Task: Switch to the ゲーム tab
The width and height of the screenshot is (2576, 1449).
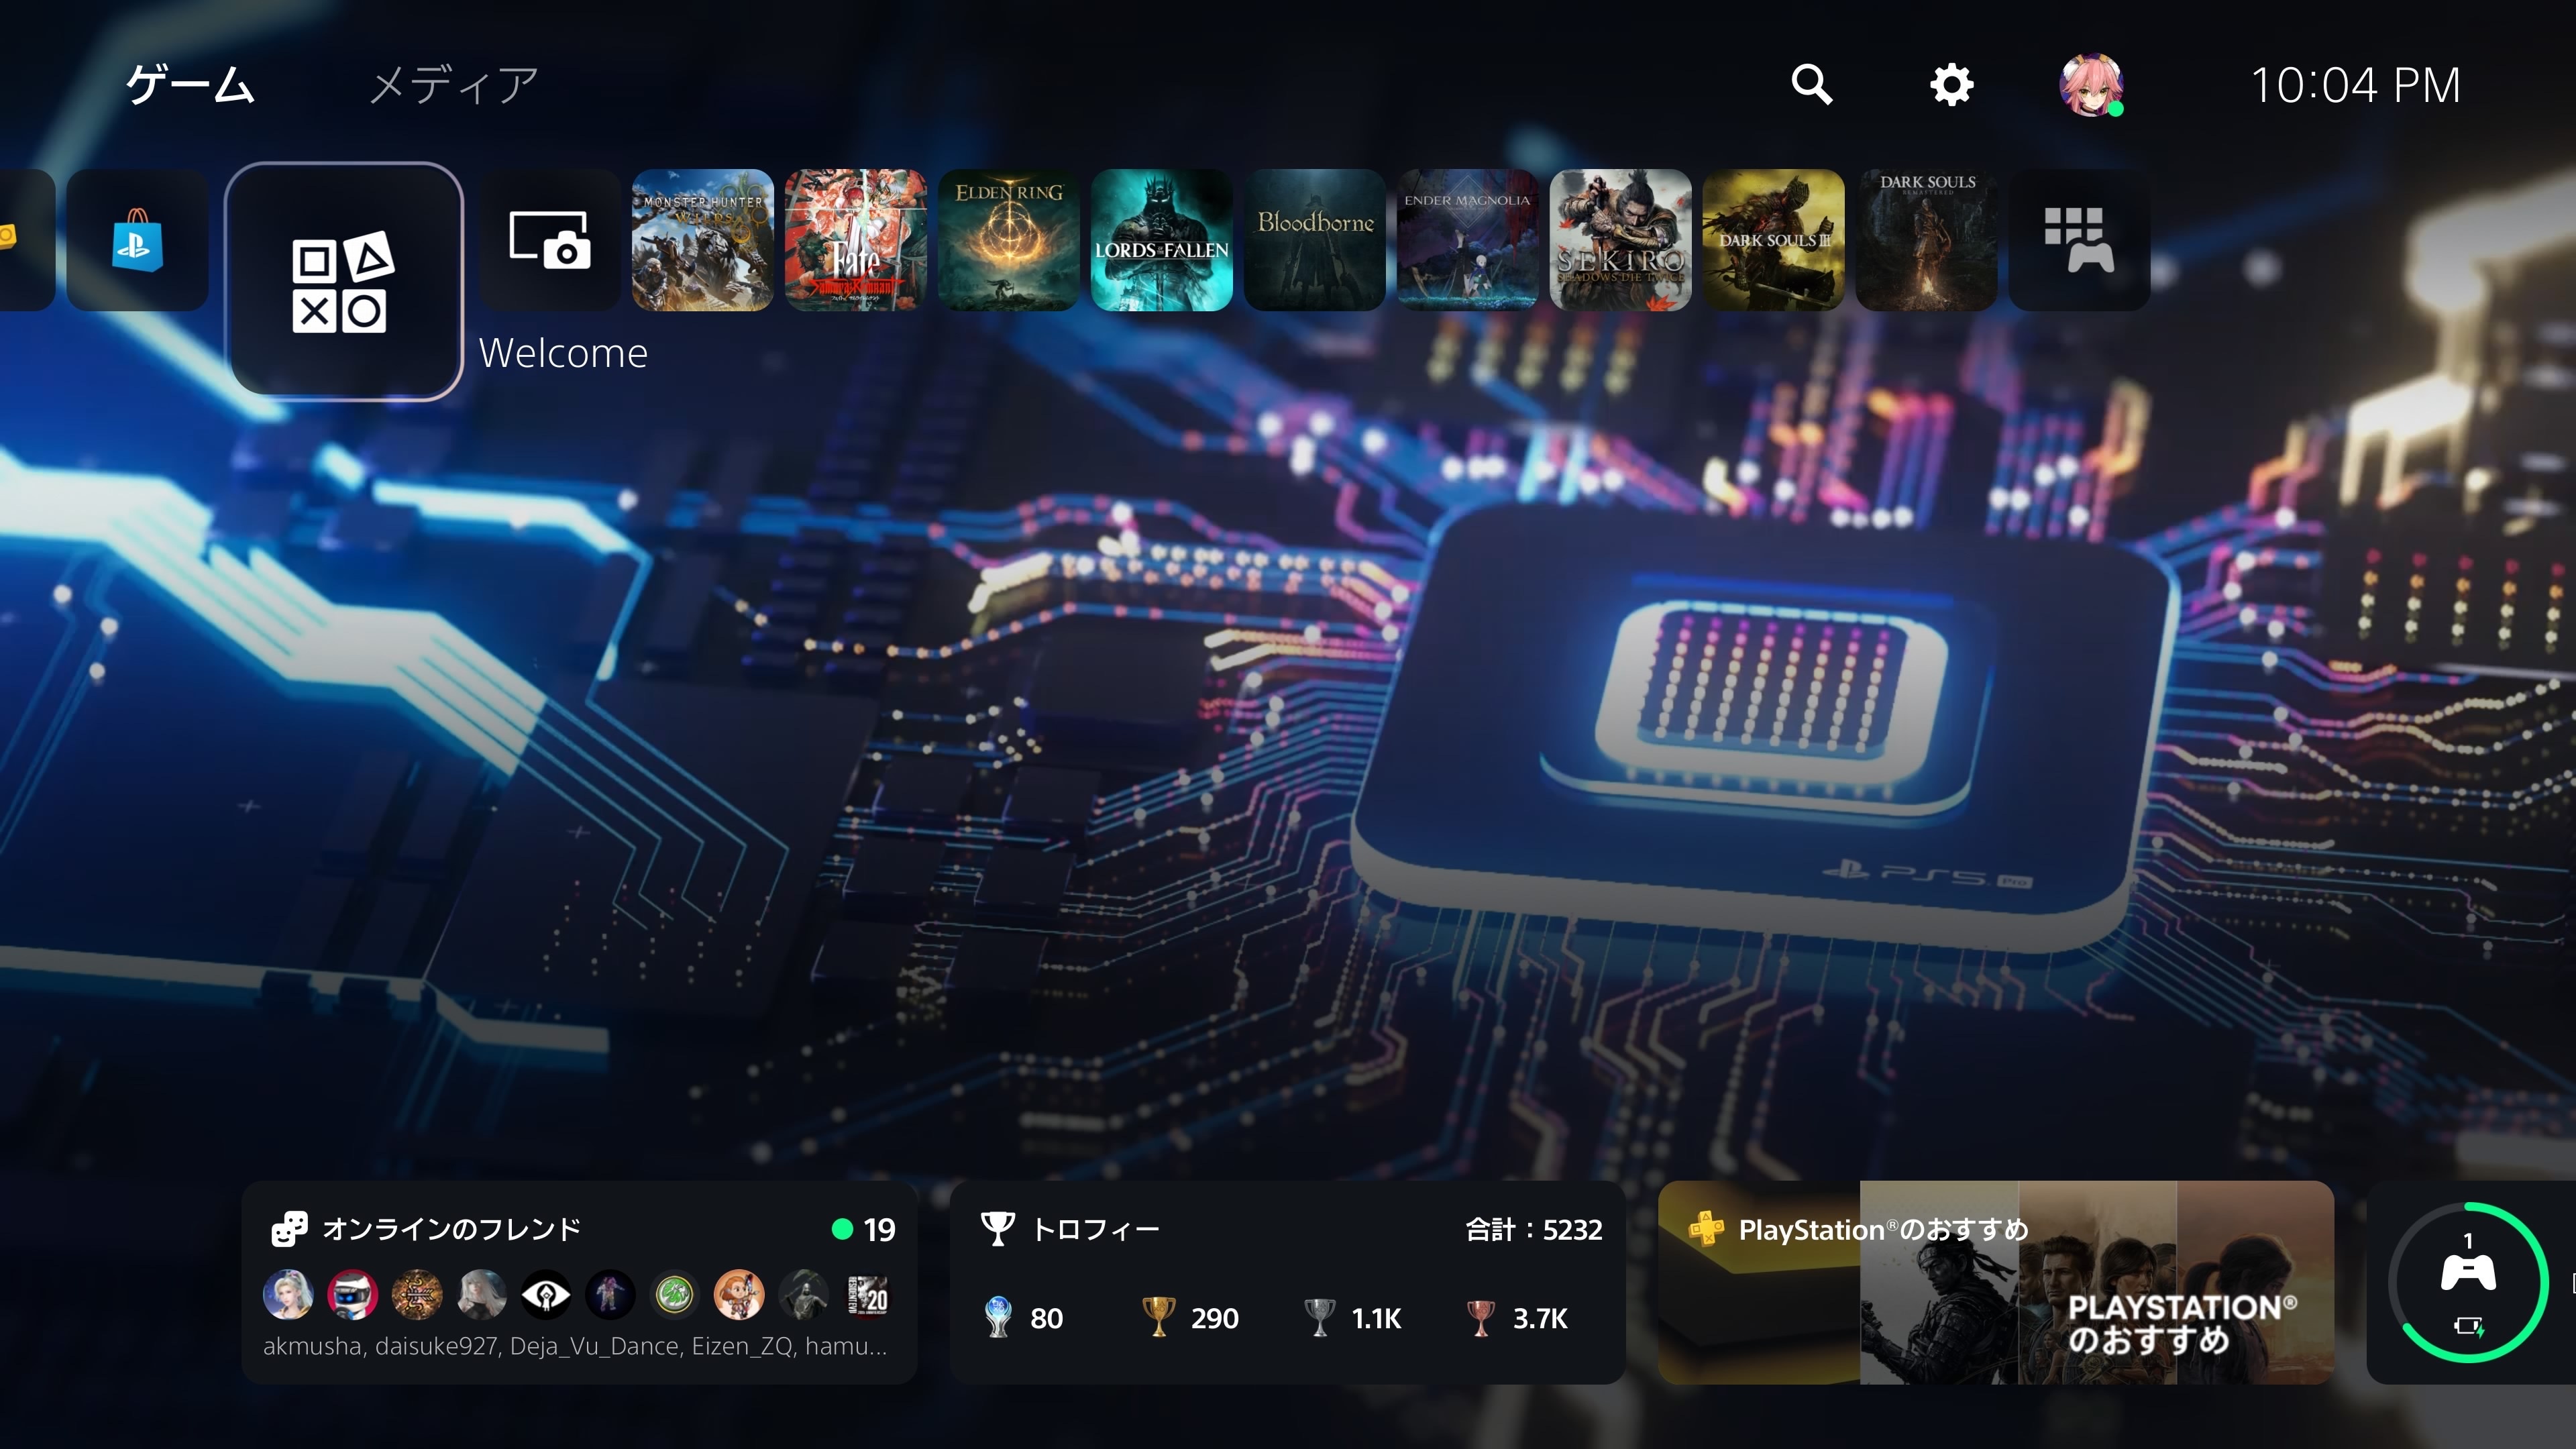Action: coord(190,85)
